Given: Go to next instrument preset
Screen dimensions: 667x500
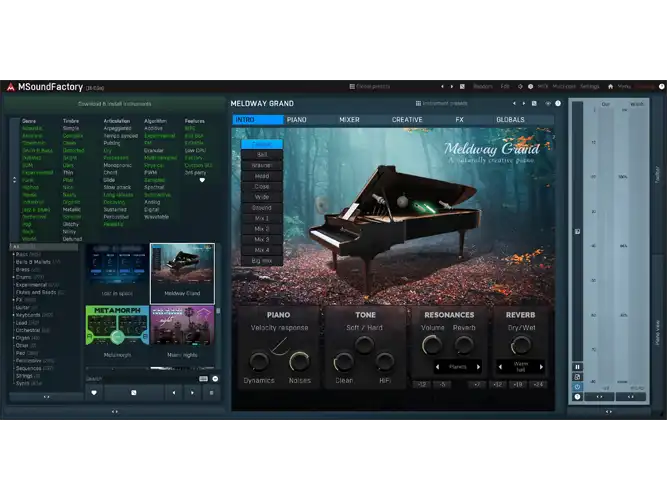Looking at the screenshot, I should click(x=524, y=103).
